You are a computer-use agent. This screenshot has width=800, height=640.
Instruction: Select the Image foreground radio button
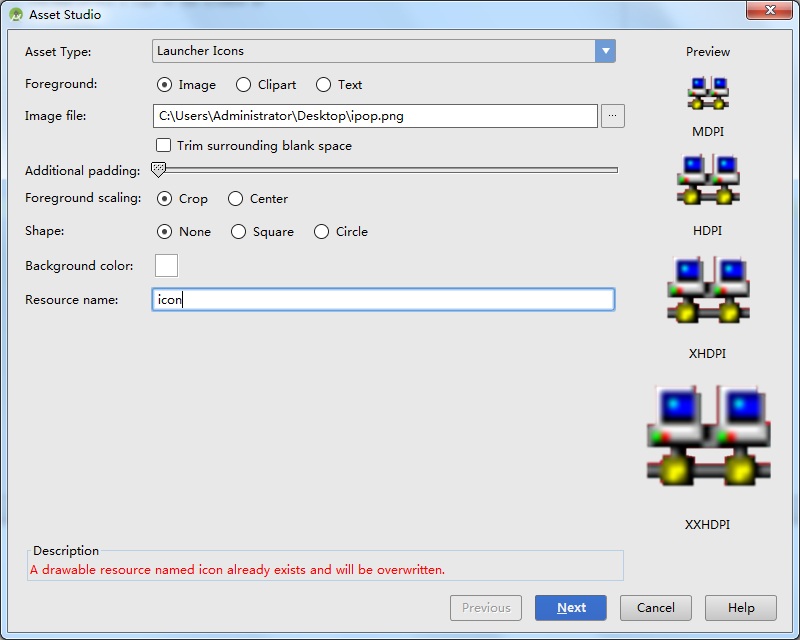(164, 85)
